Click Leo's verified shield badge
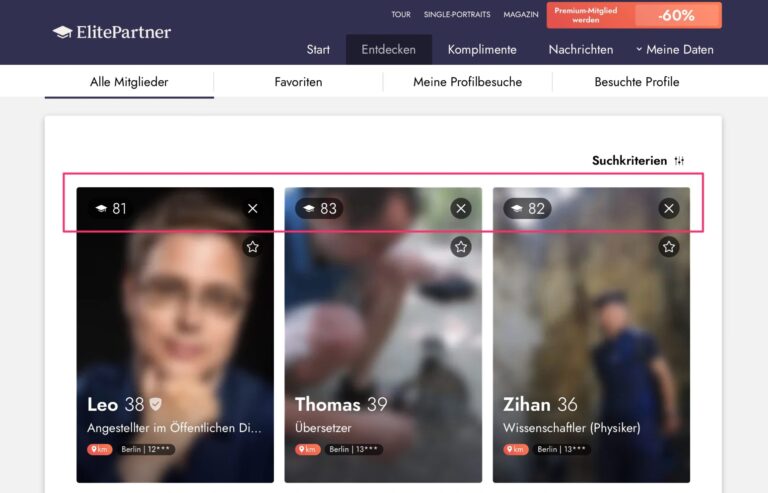 point(155,404)
